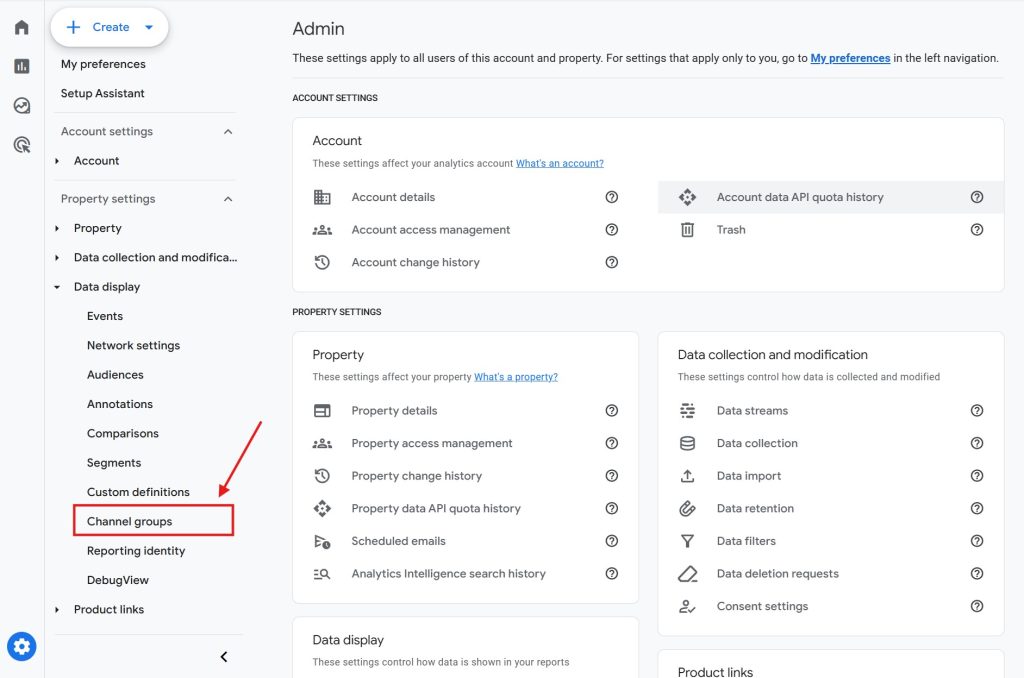Click the help icon beside Data streams
This screenshot has height=678, width=1024.
pyautogui.click(x=976, y=411)
